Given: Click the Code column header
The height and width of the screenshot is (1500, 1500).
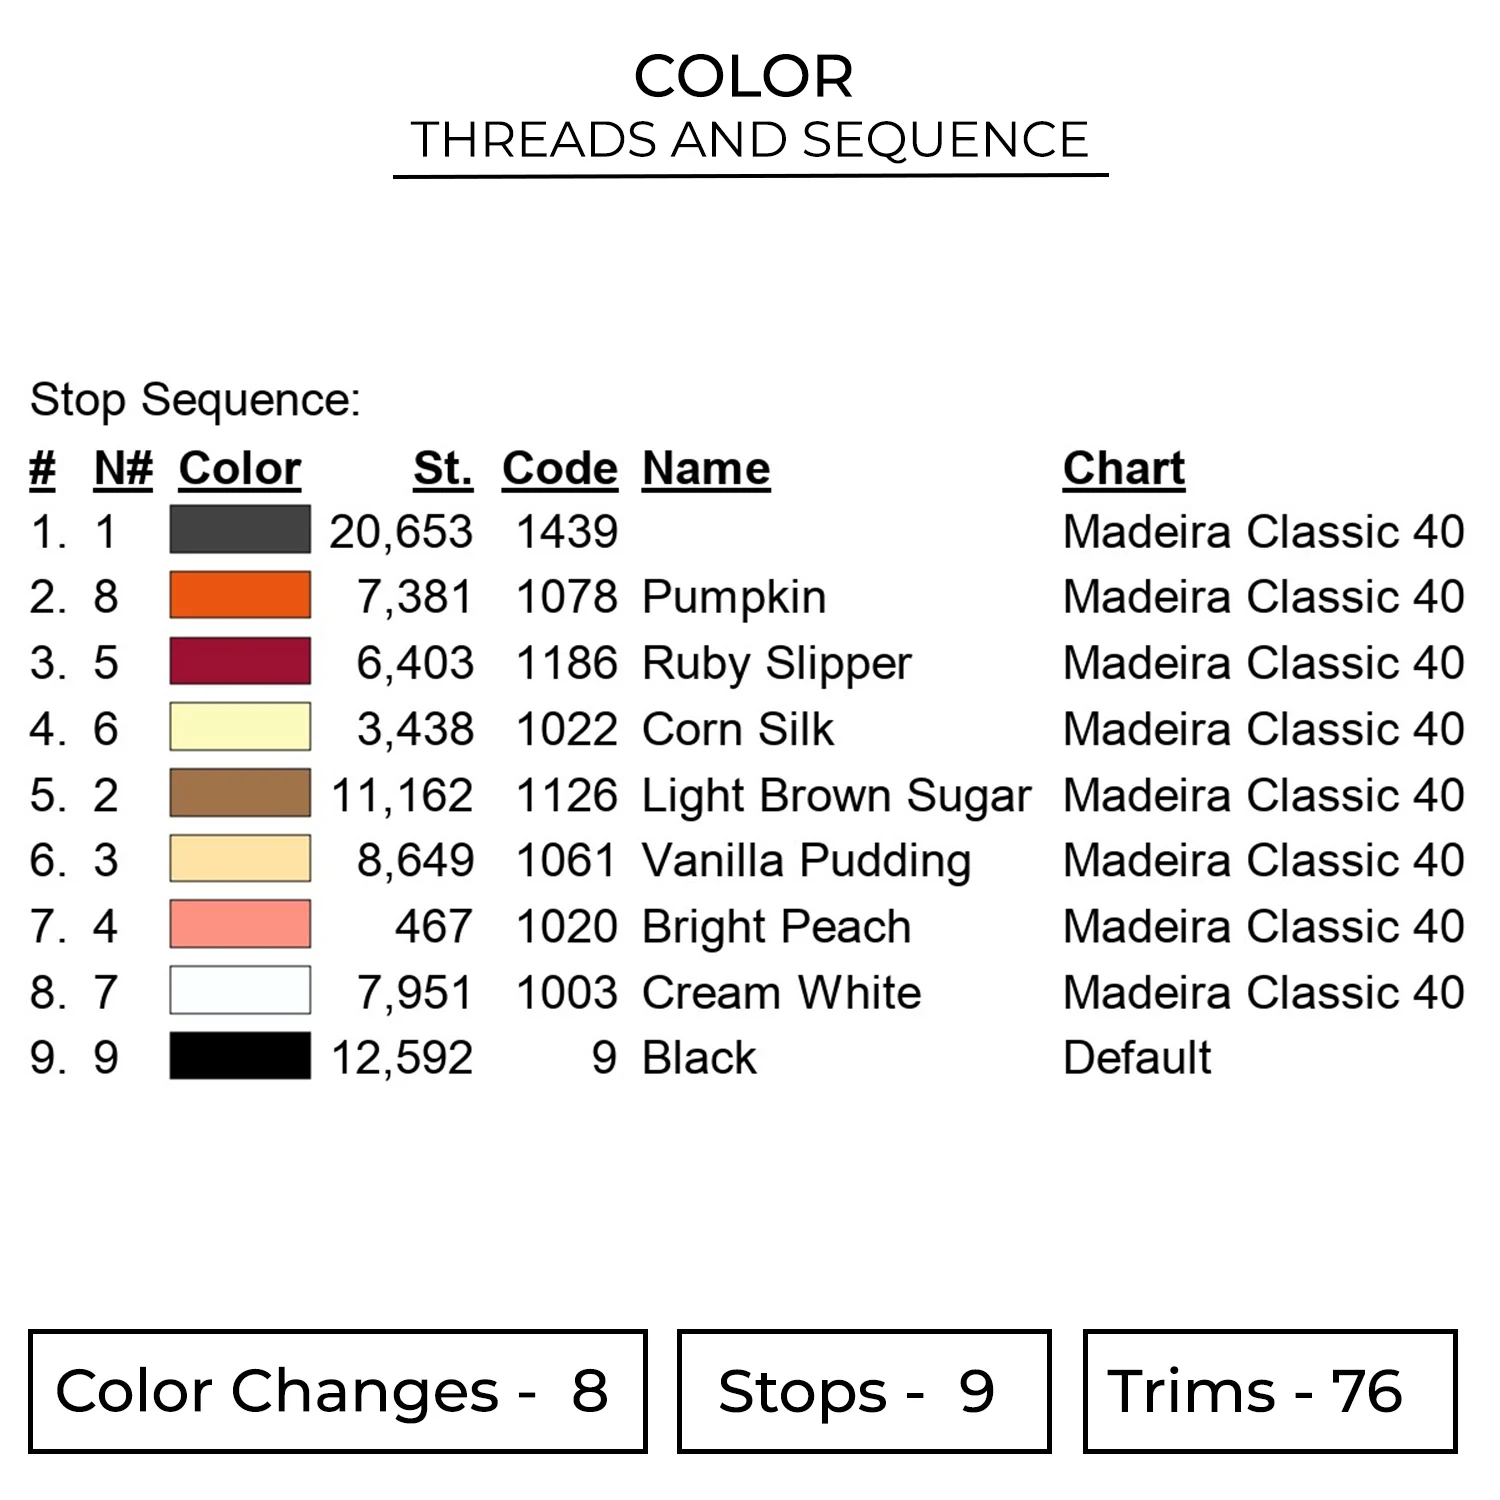Looking at the screenshot, I should pyautogui.click(x=560, y=468).
